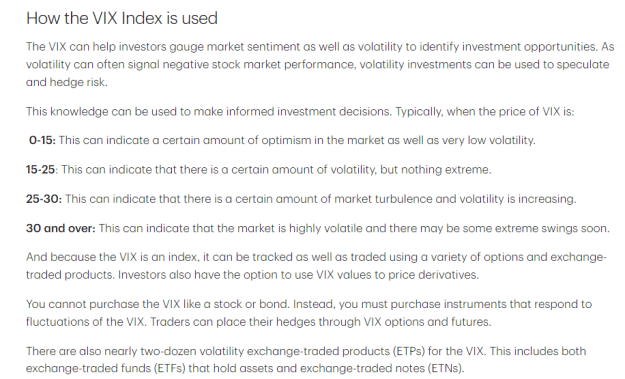The image size is (625, 379).
Task: Click the 'How the VIX Index is used' heading
Action: 122,18
